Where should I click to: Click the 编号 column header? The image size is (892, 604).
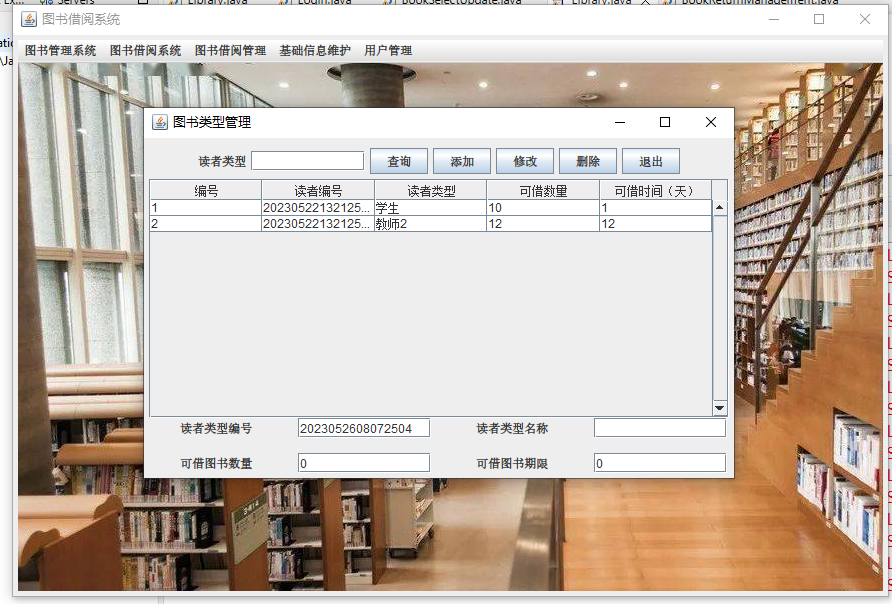point(206,191)
